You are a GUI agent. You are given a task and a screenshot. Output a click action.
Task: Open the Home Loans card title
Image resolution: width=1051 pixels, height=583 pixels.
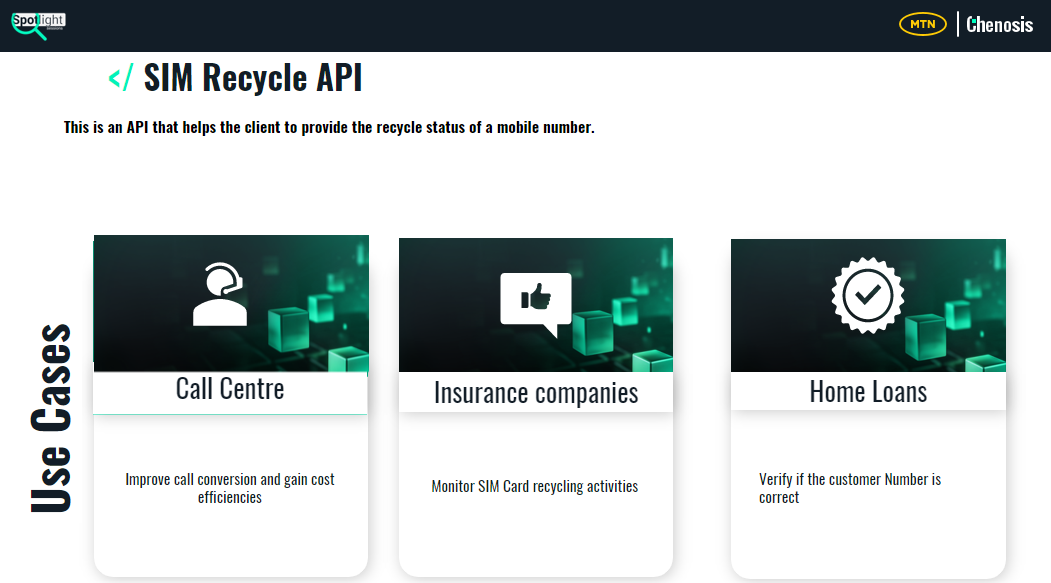point(868,391)
